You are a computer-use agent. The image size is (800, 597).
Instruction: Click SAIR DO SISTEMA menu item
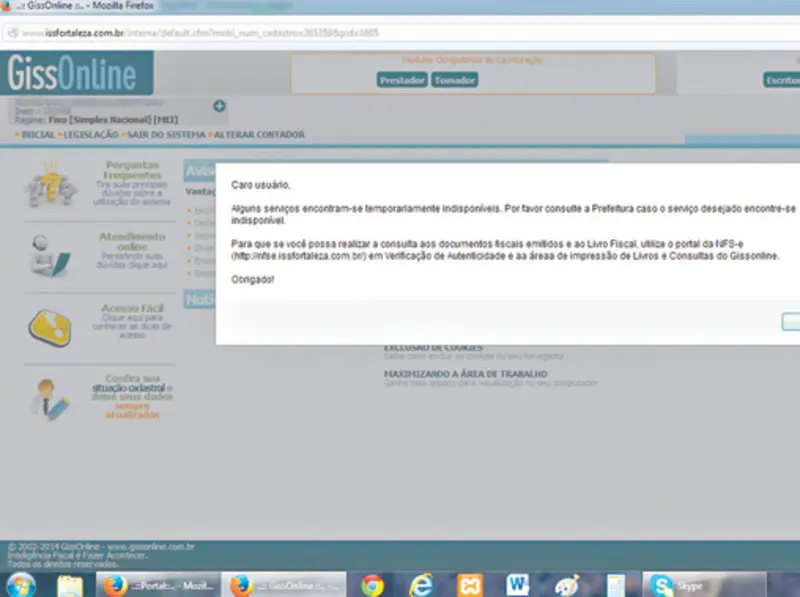tap(165, 134)
